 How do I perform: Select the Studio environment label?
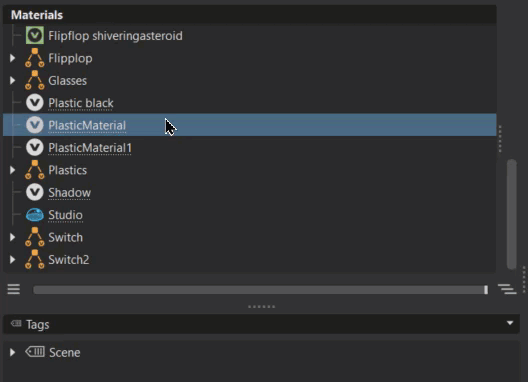click(x=65, y=215)
